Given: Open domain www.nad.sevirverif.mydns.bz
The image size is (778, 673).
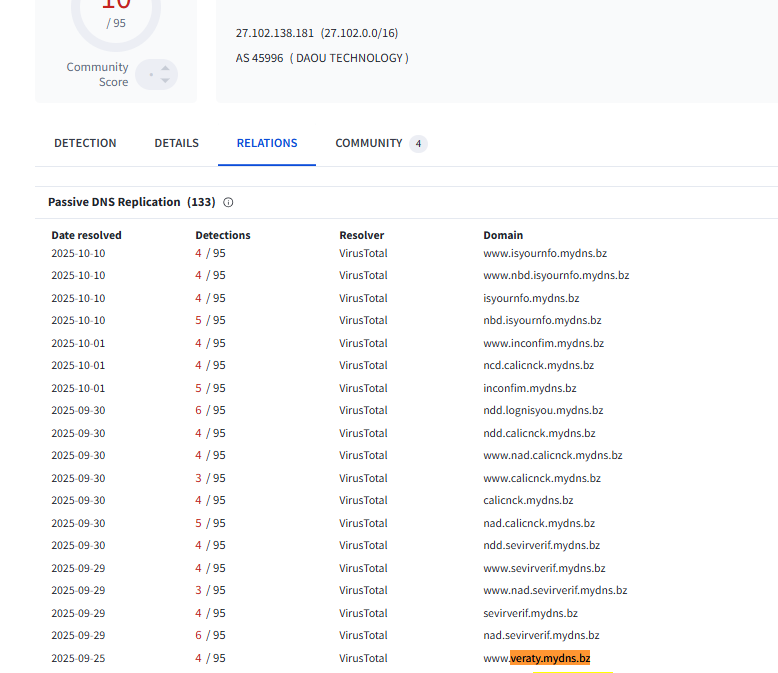Looking at the screenshot, I should 555,591.
